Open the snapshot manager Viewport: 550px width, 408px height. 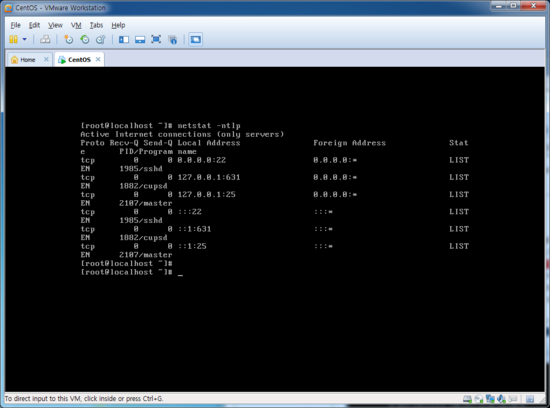click(101, 39)
